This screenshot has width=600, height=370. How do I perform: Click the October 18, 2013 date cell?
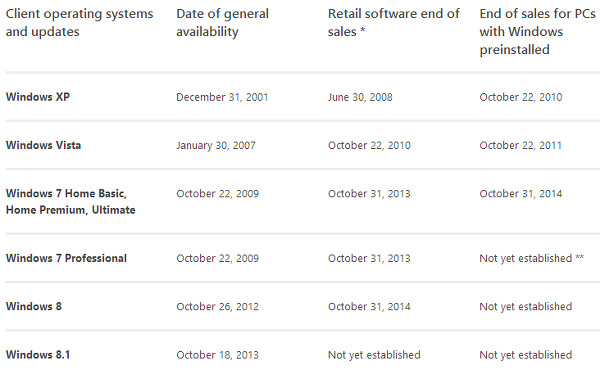tap(217, 355)
